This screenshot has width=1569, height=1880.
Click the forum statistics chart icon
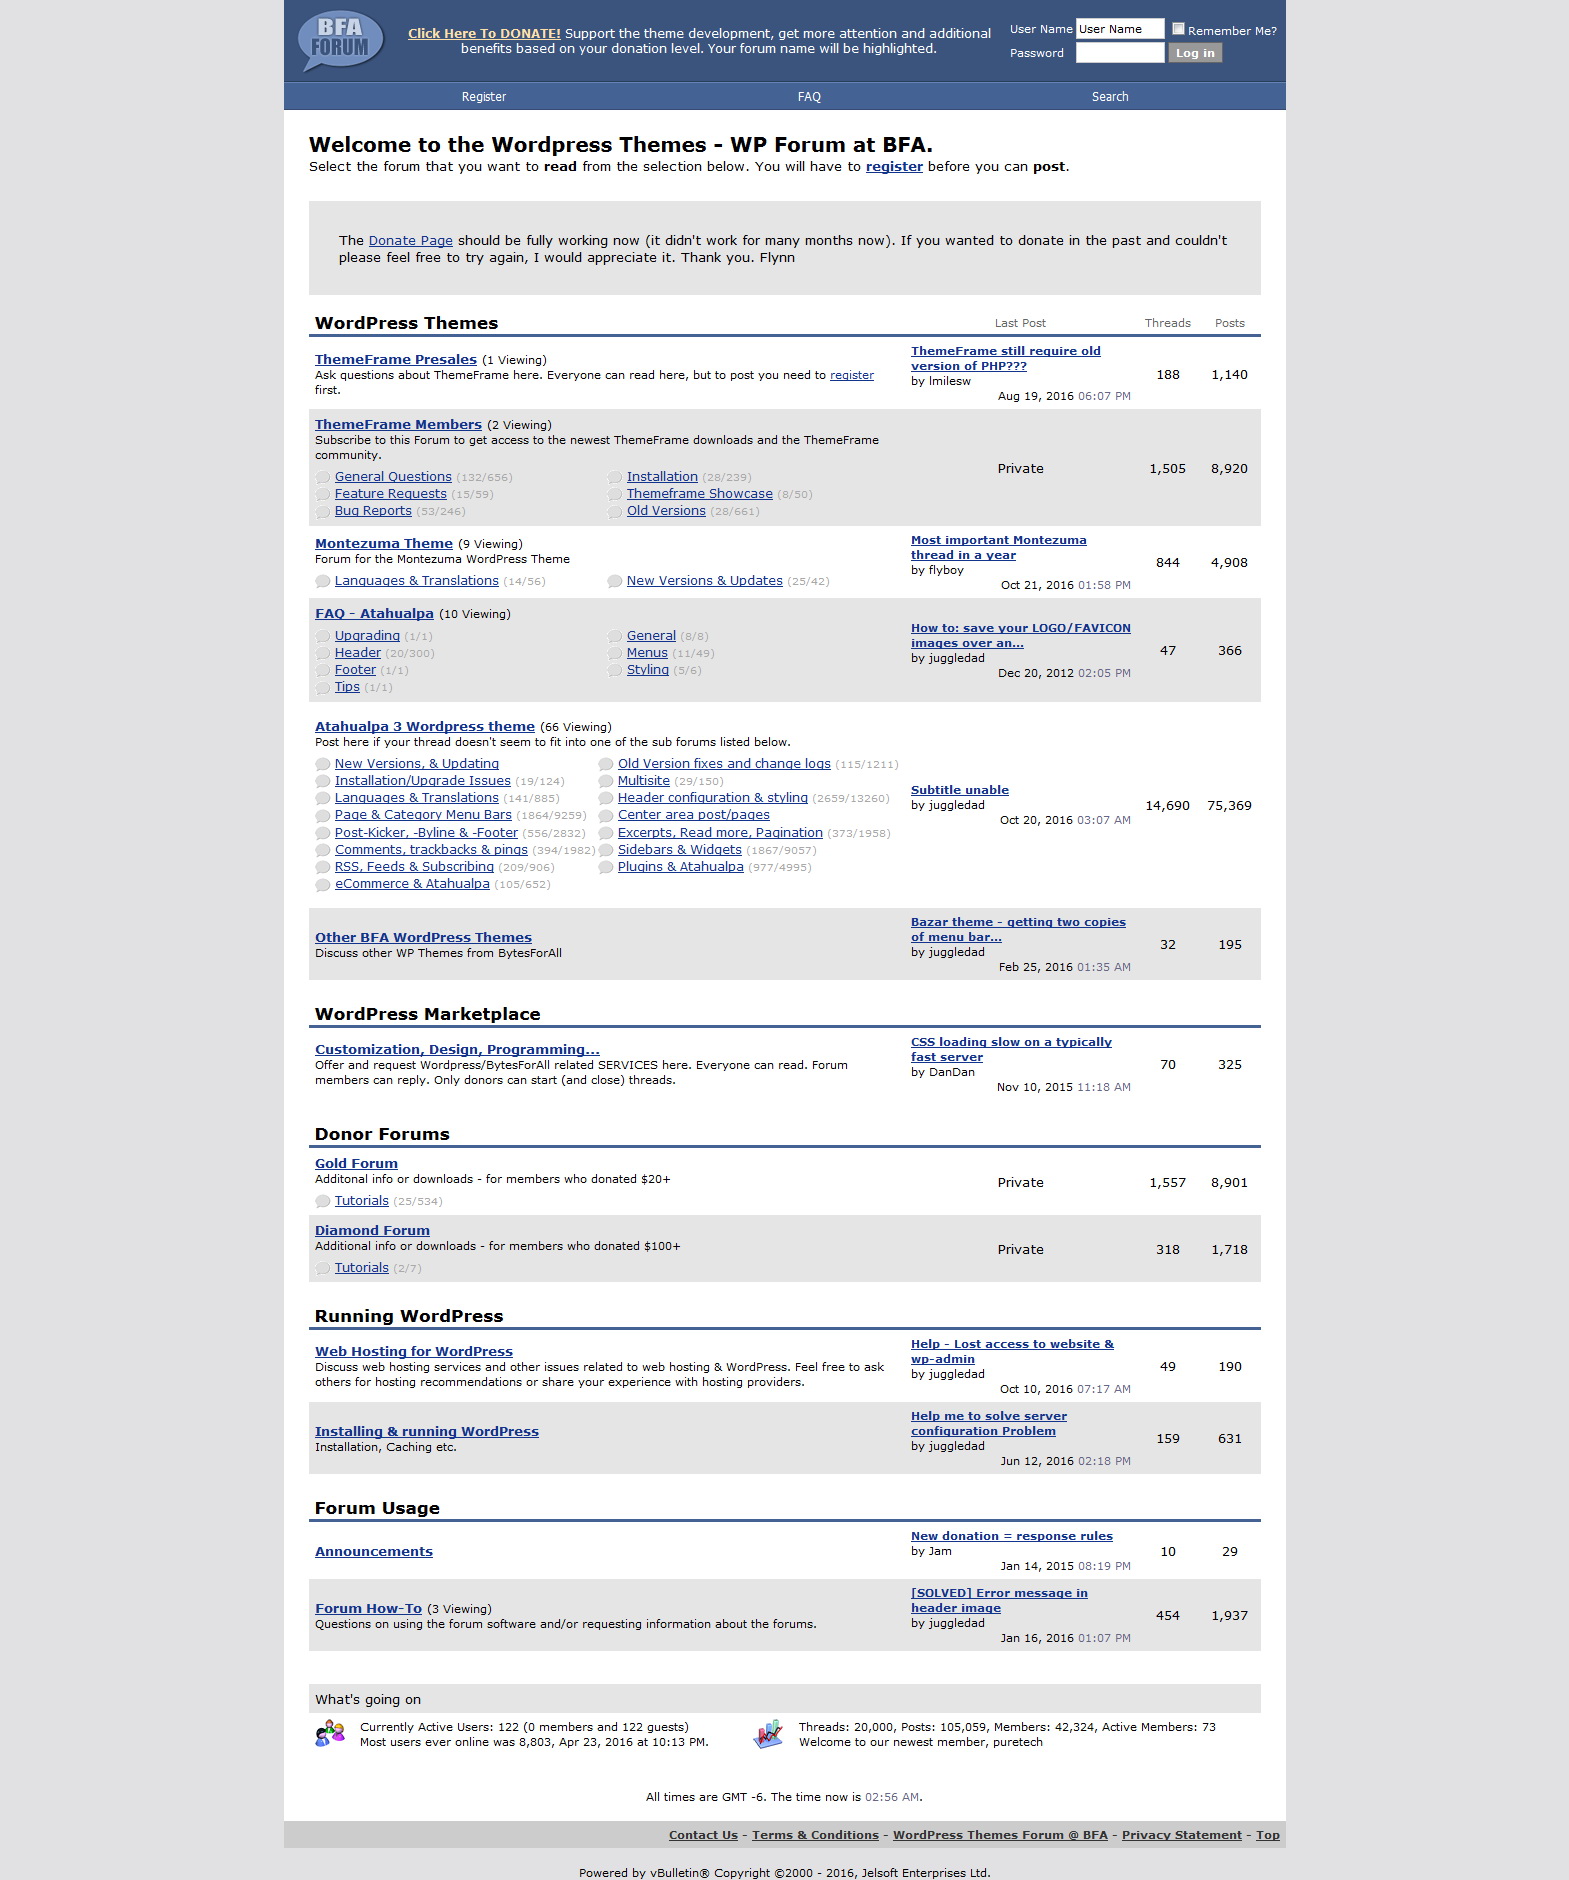(x=768, y=1733)
